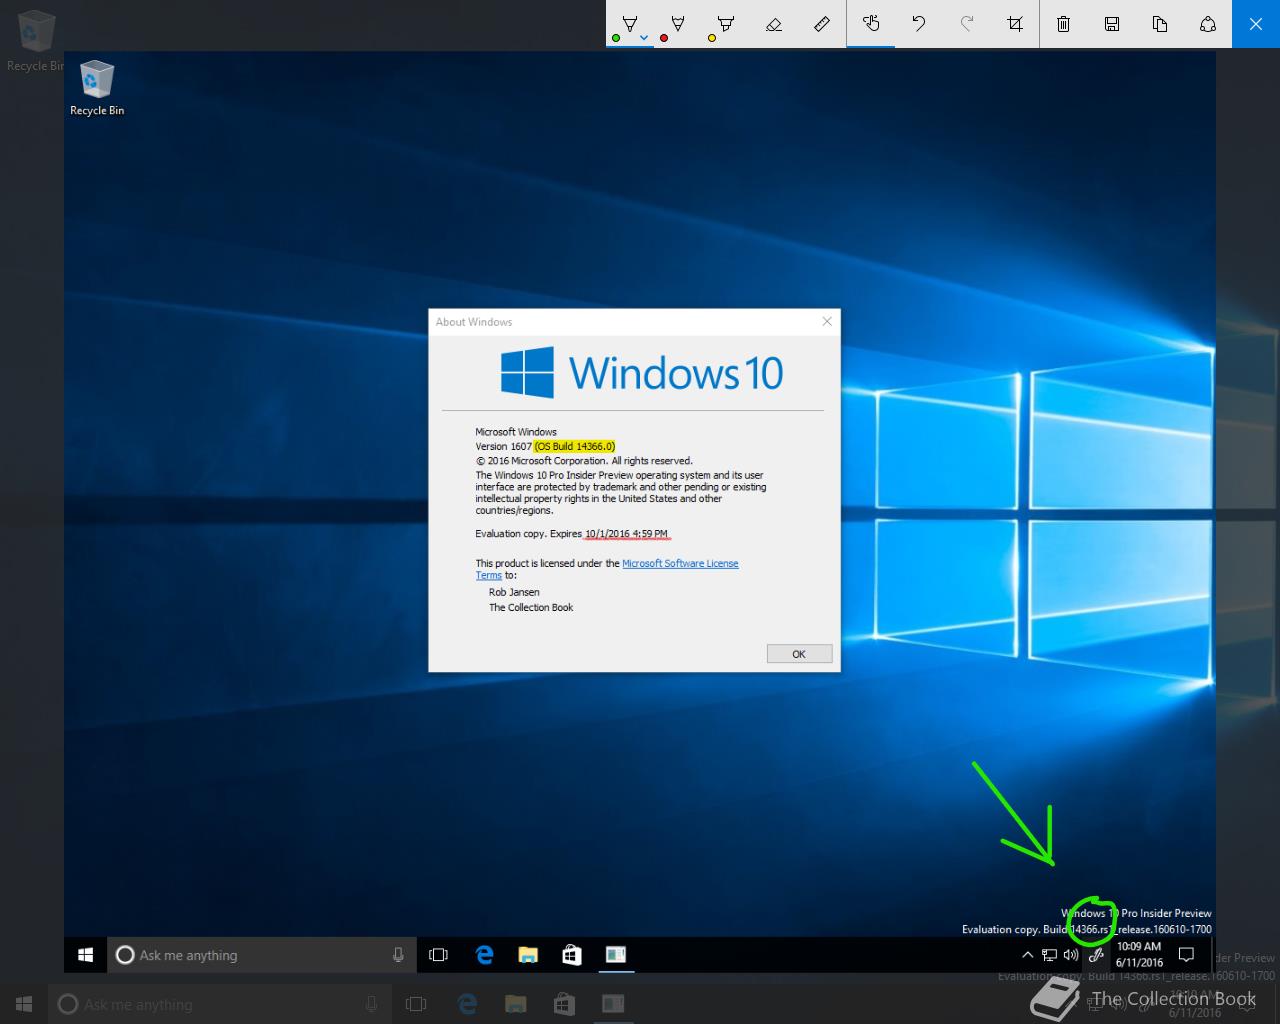Image resolution: width=1280 pixels, height=1024 pixels.
Task: Open the dimmed Task View button on bottom taskbar
Action: click(x=416, y=1004)
